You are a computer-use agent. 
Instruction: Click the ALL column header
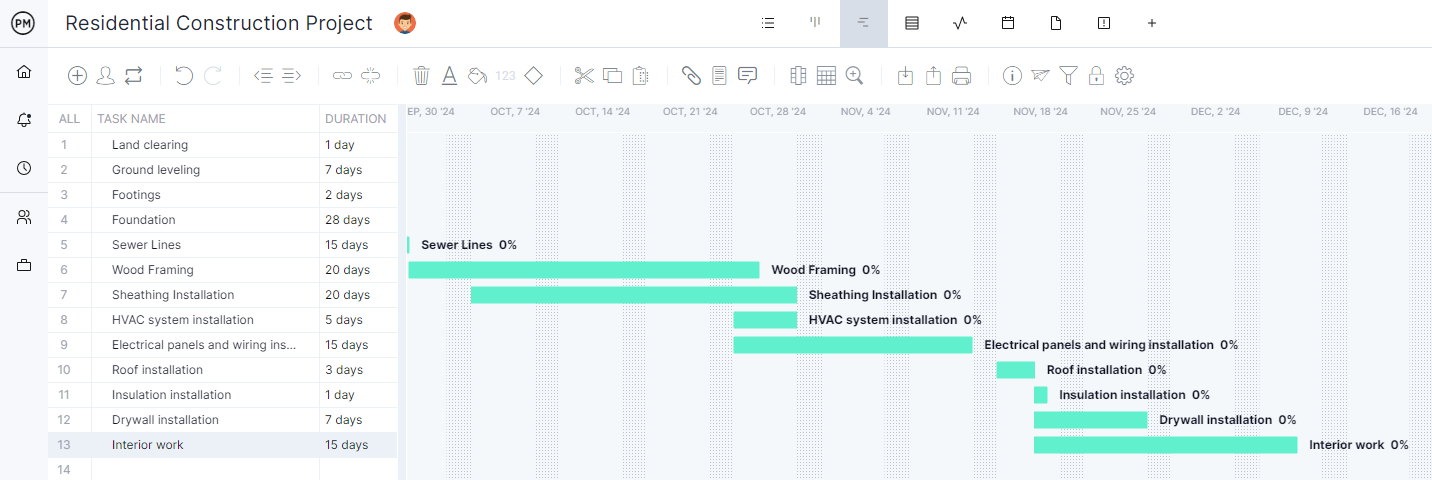coord(69,118)
